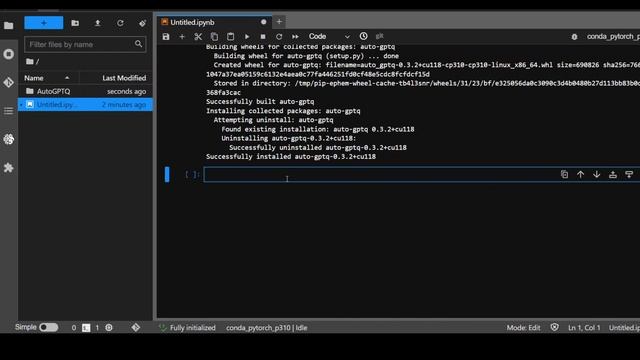Viewport: 640px width, 360px height.
Task: Insert a cell below via cell toolbar
Action: click(x=629, y=175)
